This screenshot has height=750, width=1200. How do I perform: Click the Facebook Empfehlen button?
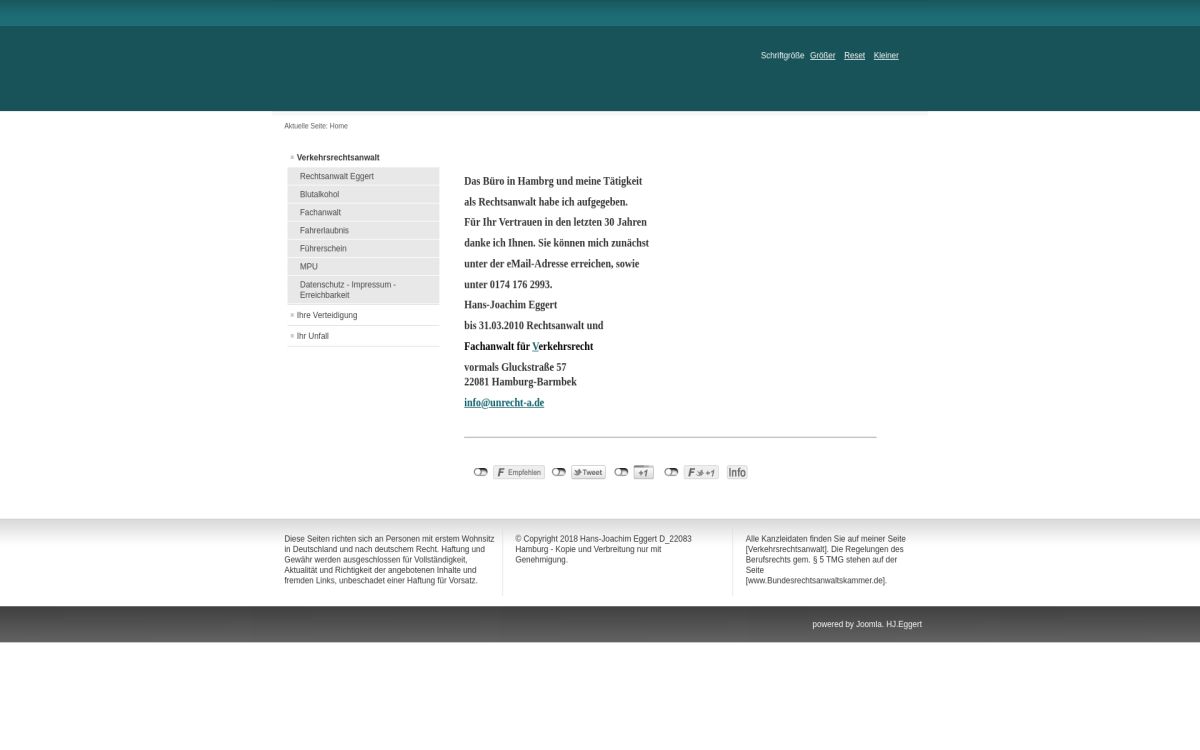coord(519,472)
